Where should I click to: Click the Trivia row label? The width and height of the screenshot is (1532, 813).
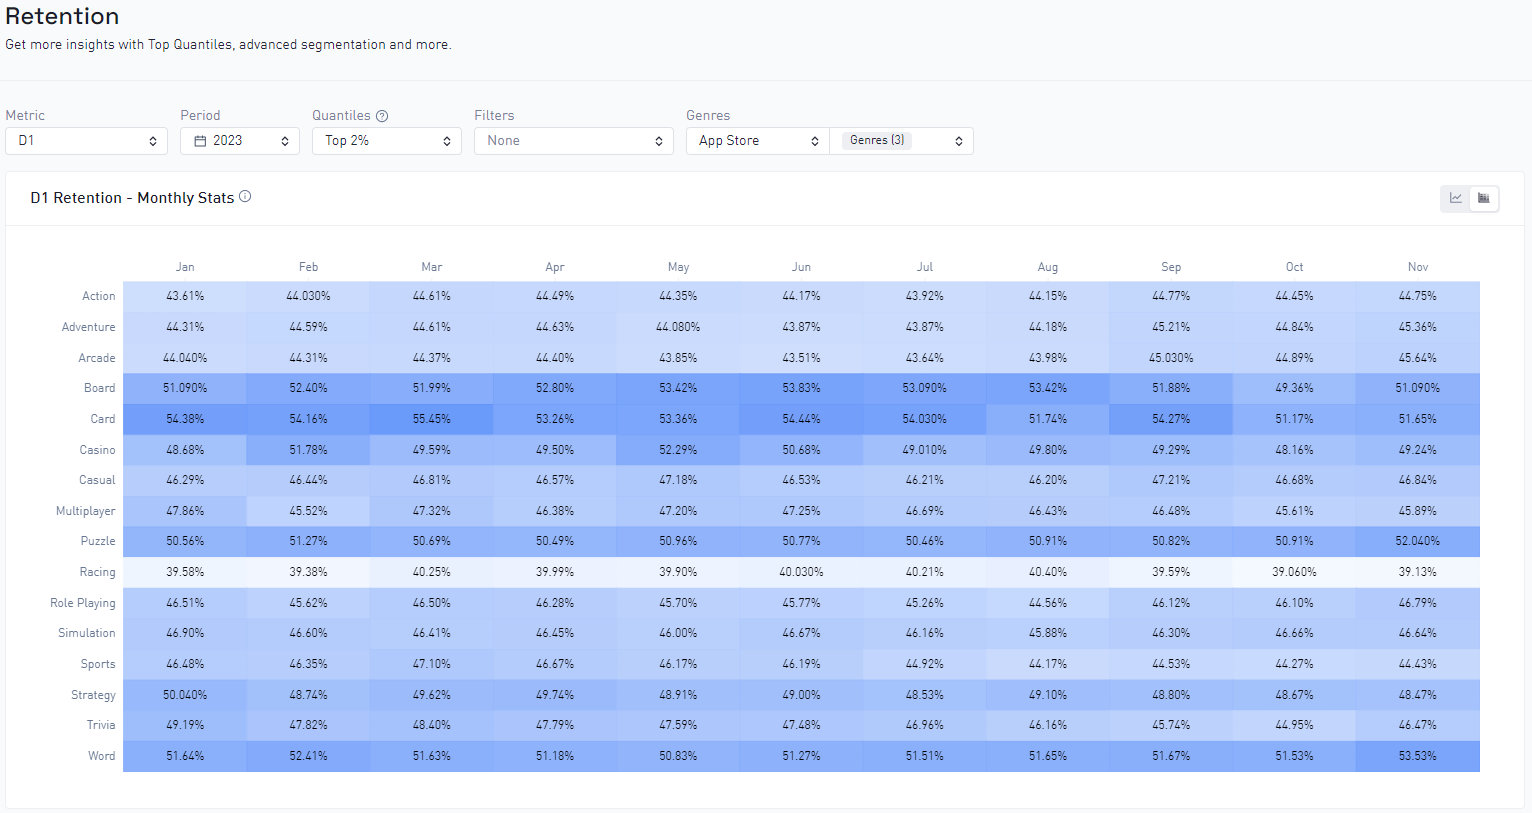point(101,725)
